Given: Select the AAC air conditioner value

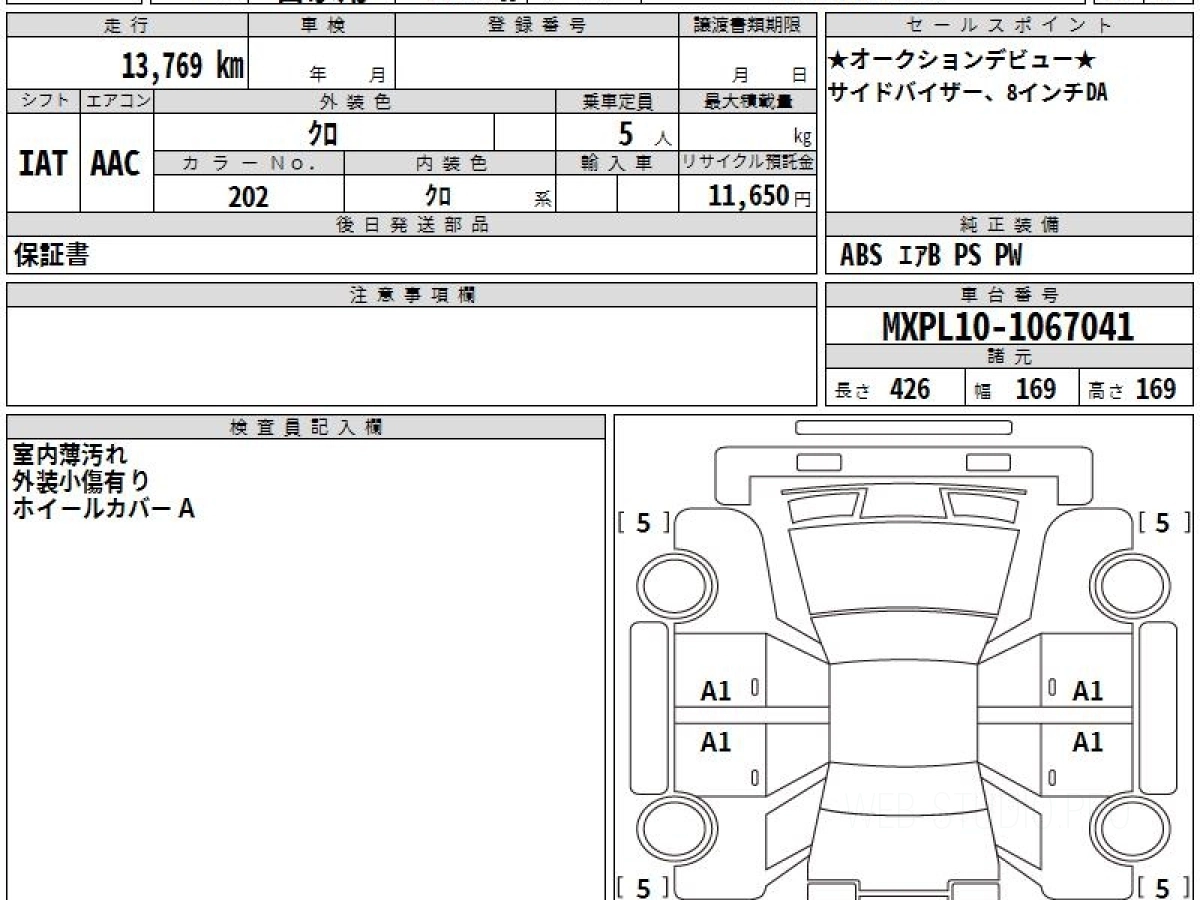Looking at the screenshot, I should click(x=116, y=163).
